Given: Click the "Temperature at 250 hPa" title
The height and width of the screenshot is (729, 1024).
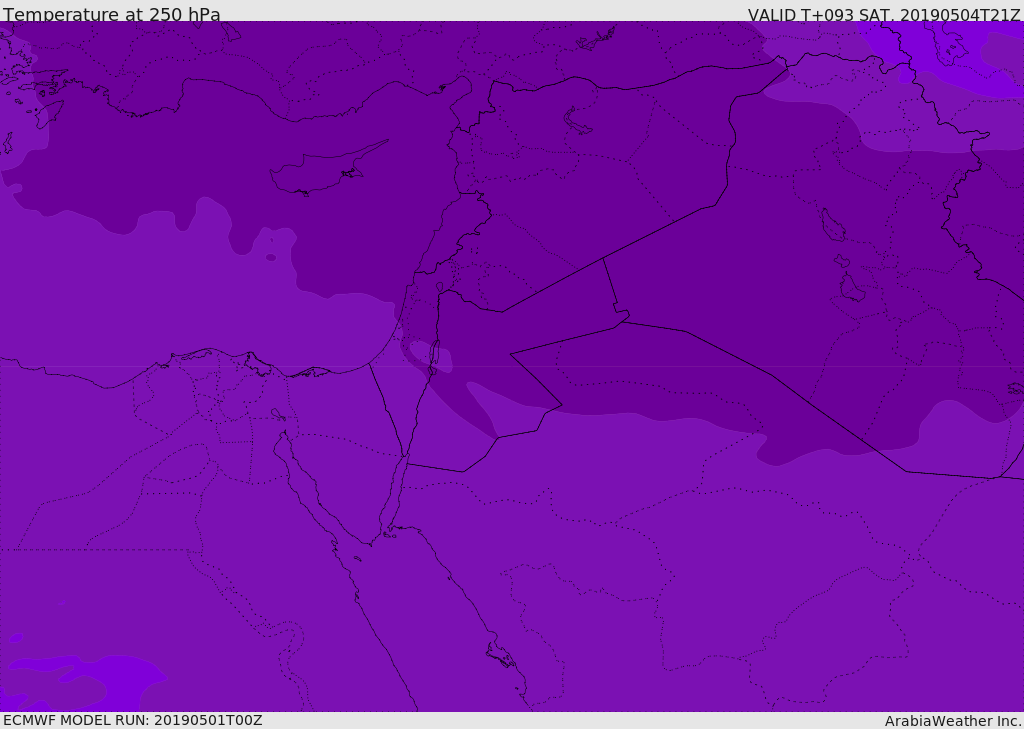Looking at the screenshot, I should click(112, 15).
